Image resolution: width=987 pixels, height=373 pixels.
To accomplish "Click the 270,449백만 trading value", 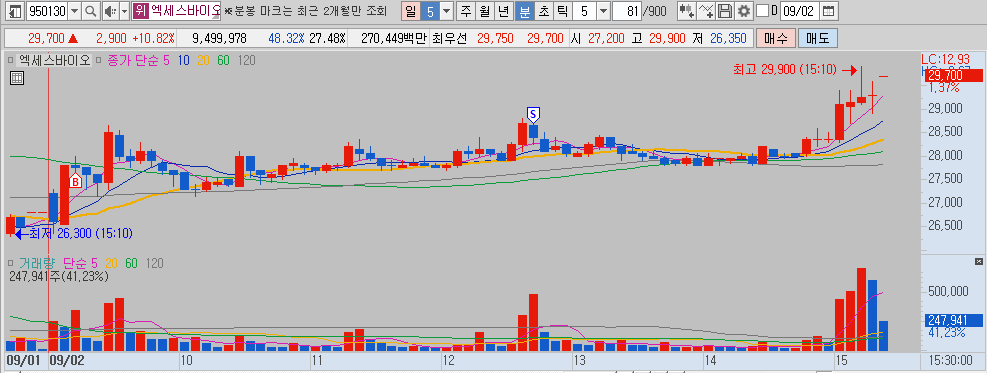I will pos(394,38).
